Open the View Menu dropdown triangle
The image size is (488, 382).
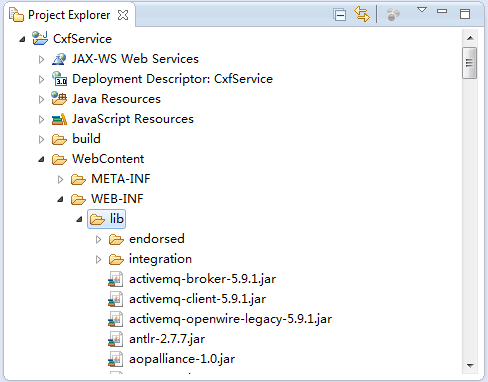pos(422,10)
